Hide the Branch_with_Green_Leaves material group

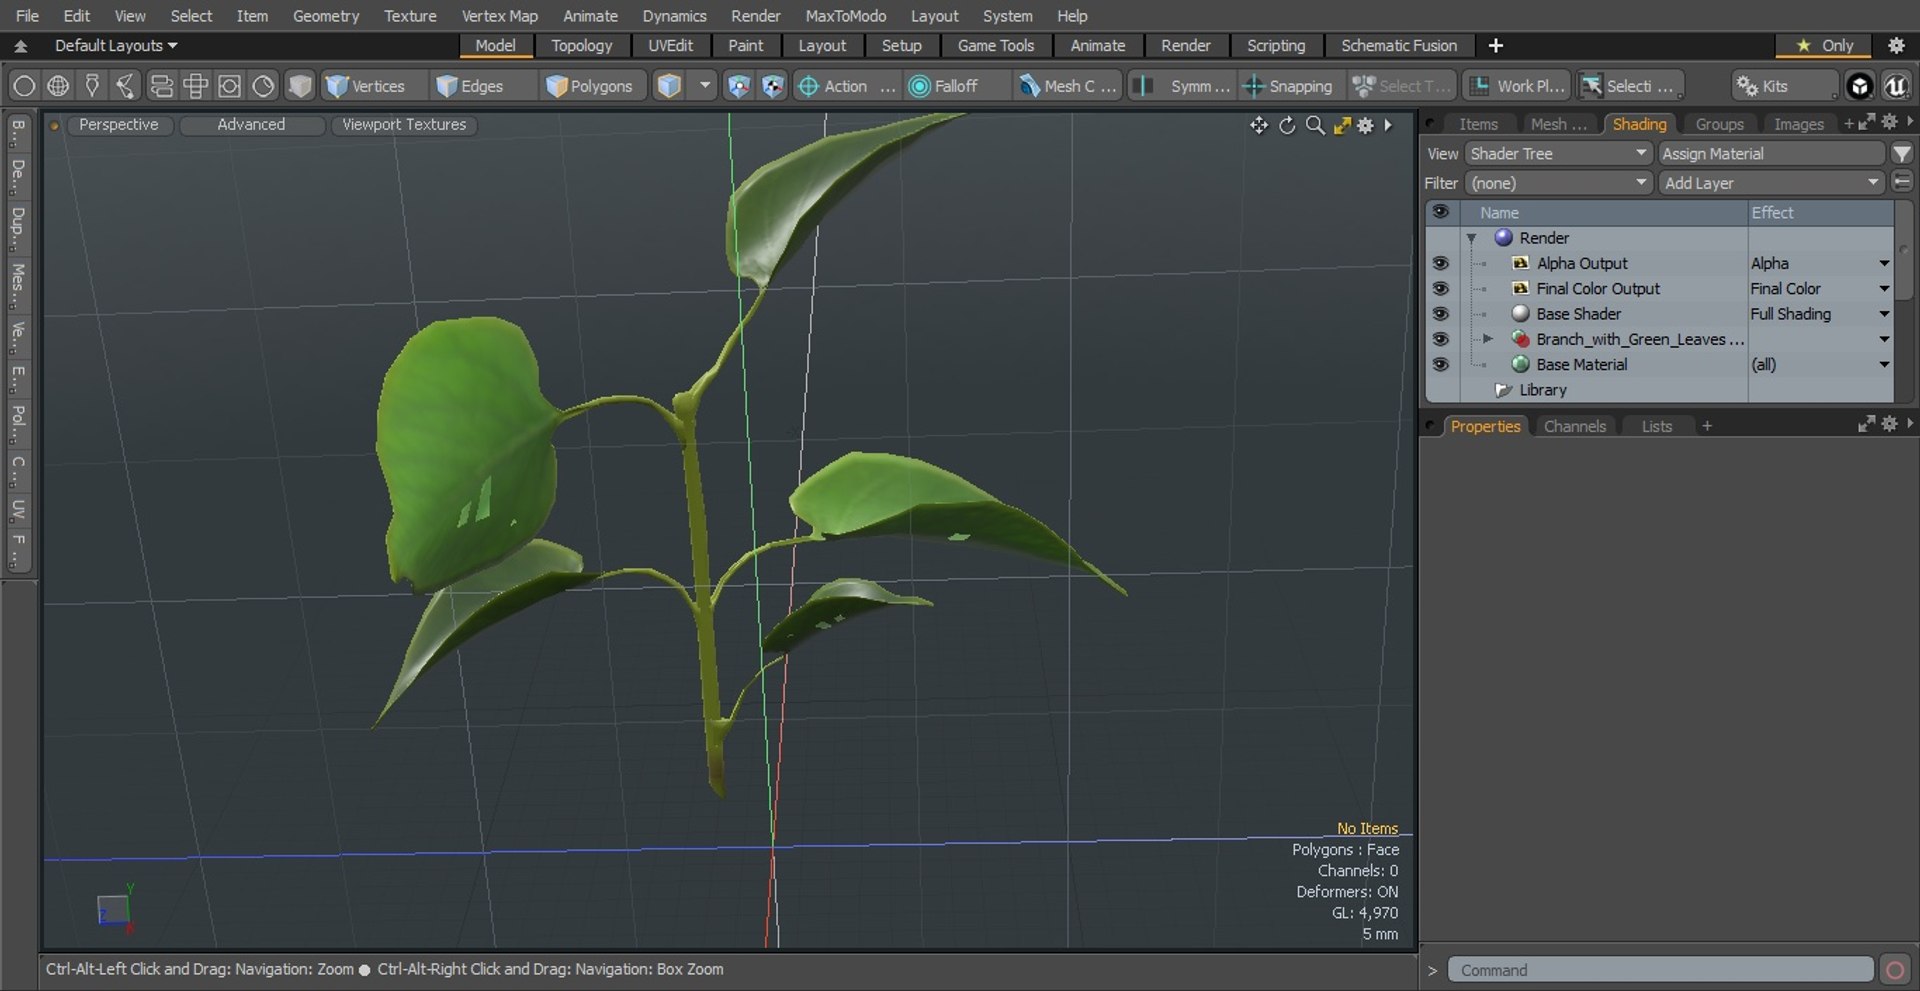tap(1440, 339)
